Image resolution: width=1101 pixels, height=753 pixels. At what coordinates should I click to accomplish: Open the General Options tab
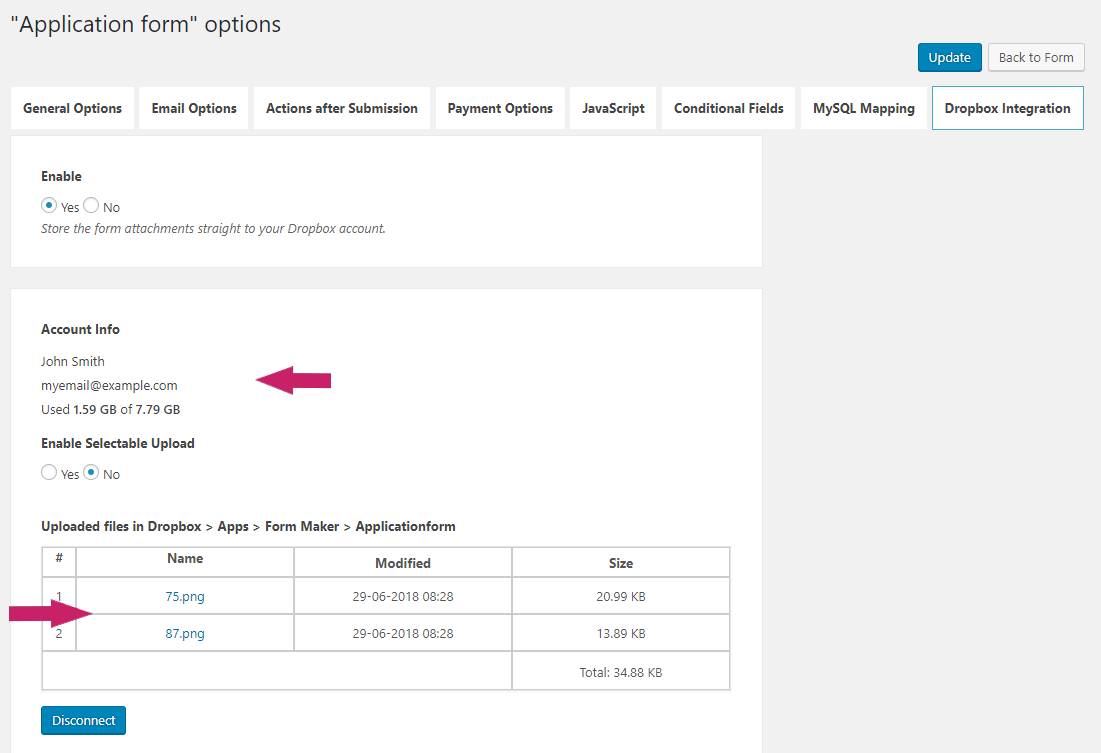tap(72, 108)
